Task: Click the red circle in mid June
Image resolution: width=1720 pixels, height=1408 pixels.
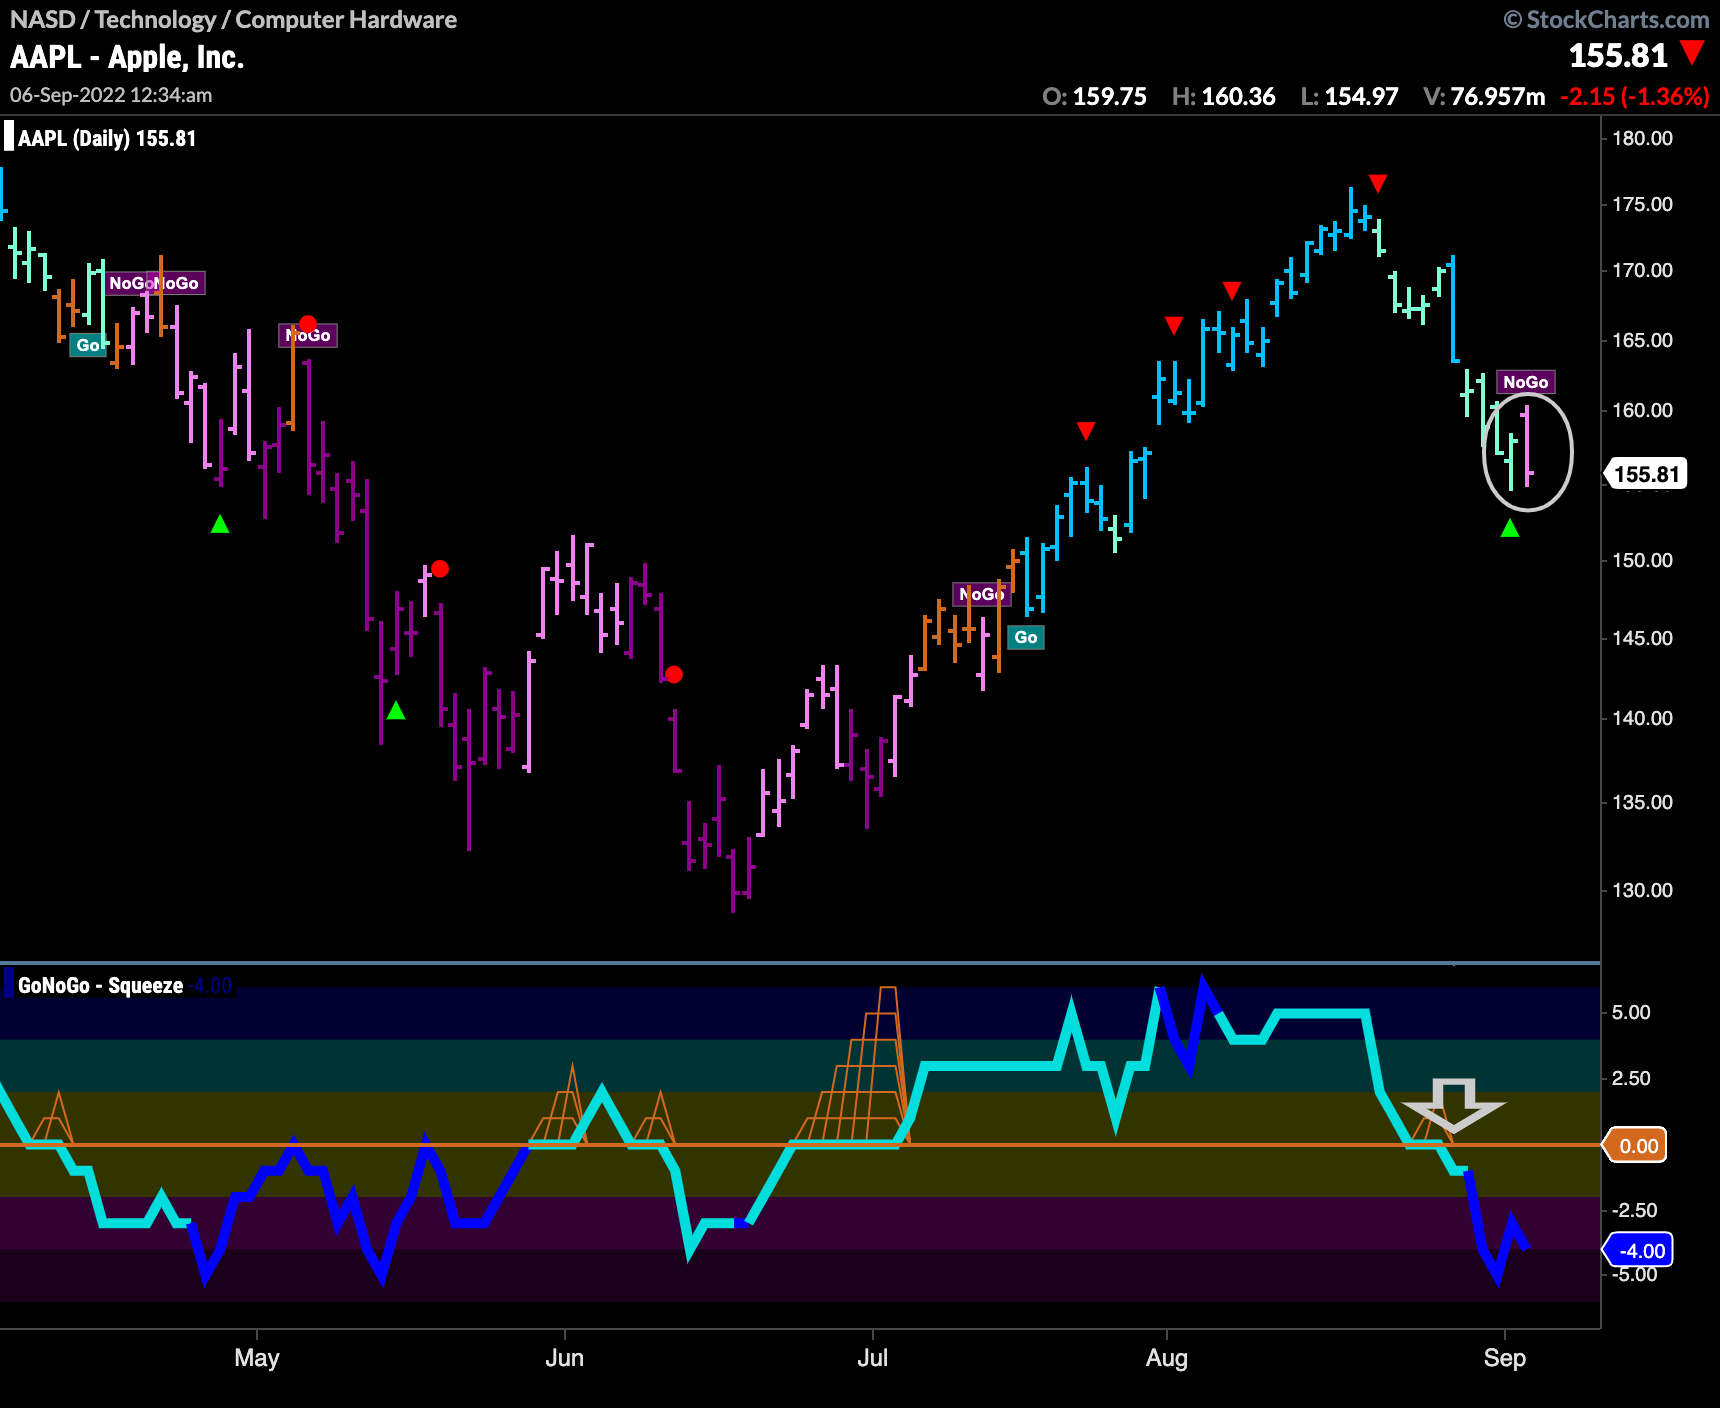Action: [674, 675]
